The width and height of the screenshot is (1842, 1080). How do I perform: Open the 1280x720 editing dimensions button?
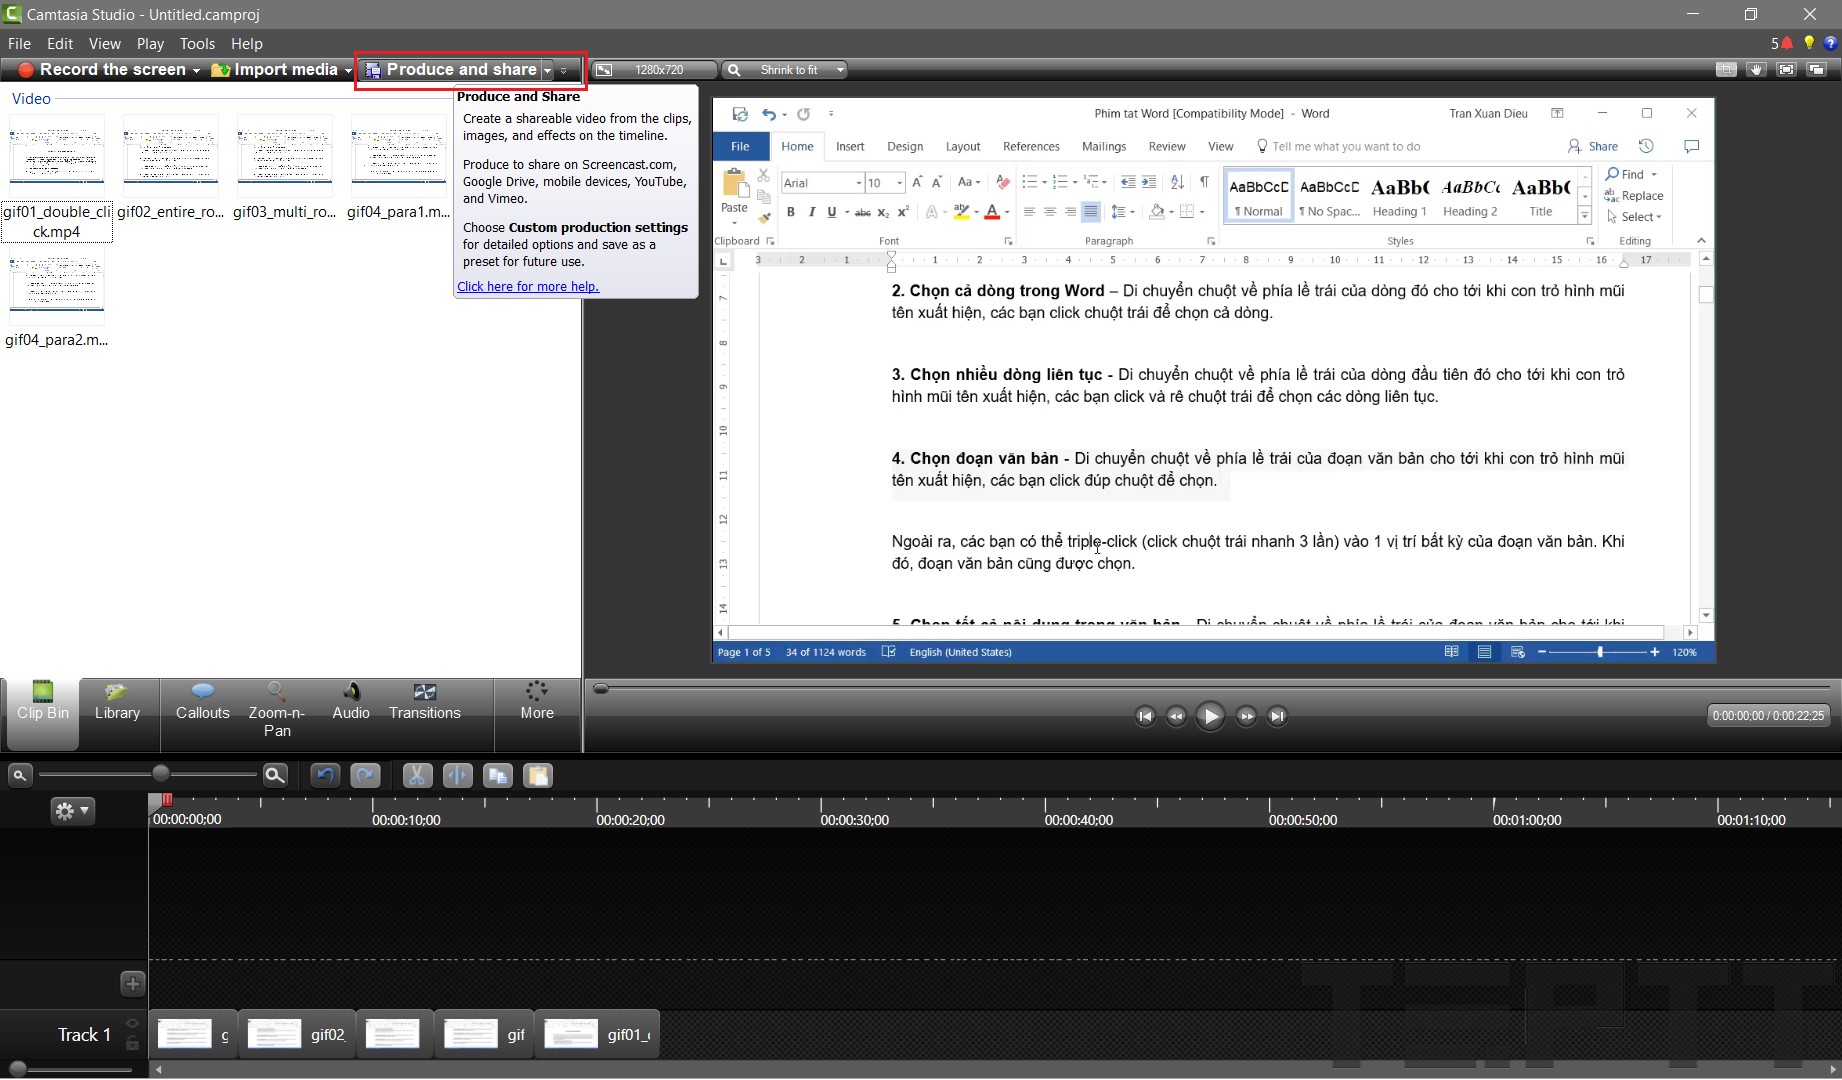[x=655, y=70]
